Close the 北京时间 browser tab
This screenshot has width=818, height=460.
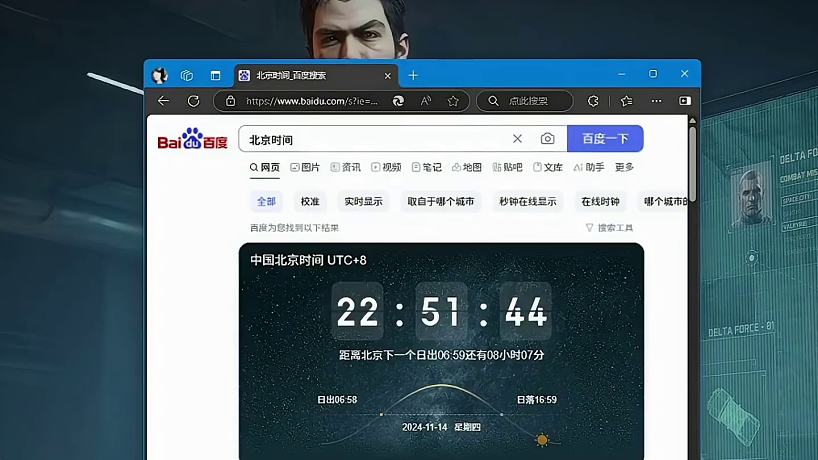[388, 76]
